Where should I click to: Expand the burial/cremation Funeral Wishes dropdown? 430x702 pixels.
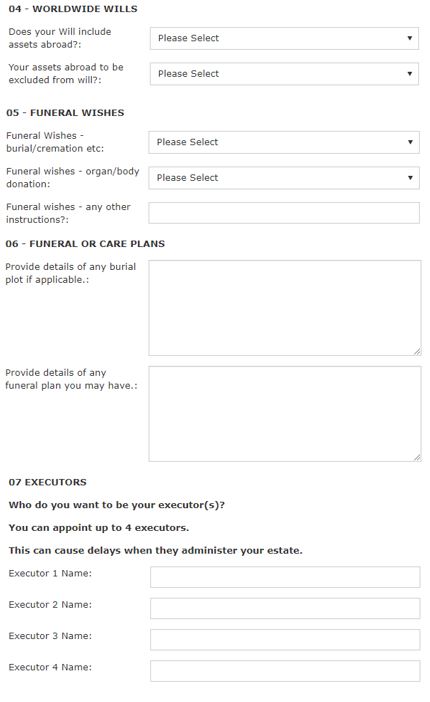pos(284,142)
